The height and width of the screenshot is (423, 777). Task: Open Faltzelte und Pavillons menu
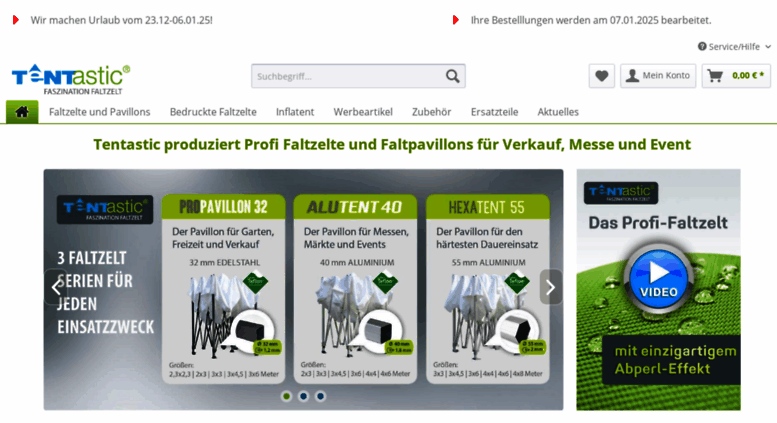[100, 112]
